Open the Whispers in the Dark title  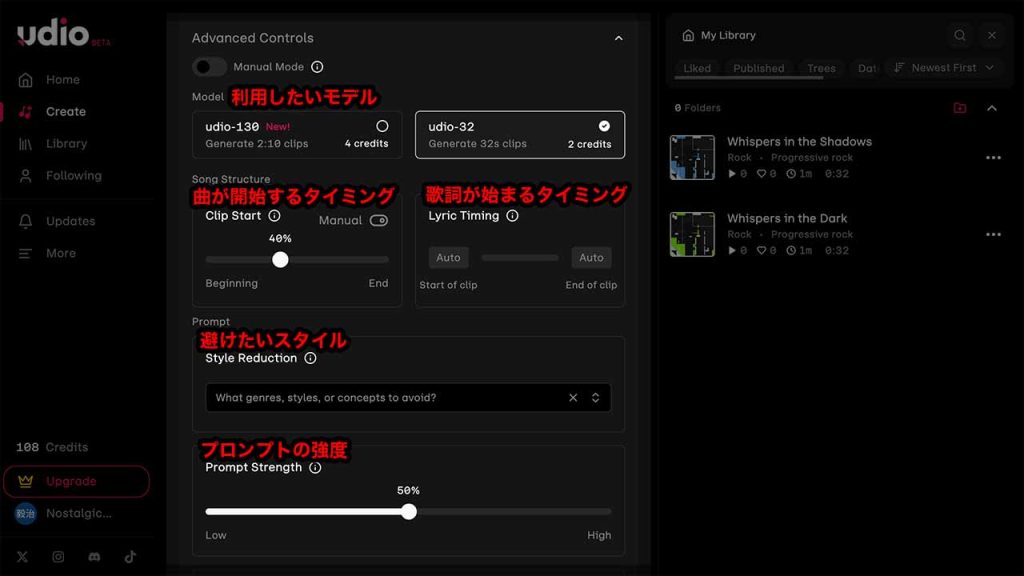tap(787, 219)
